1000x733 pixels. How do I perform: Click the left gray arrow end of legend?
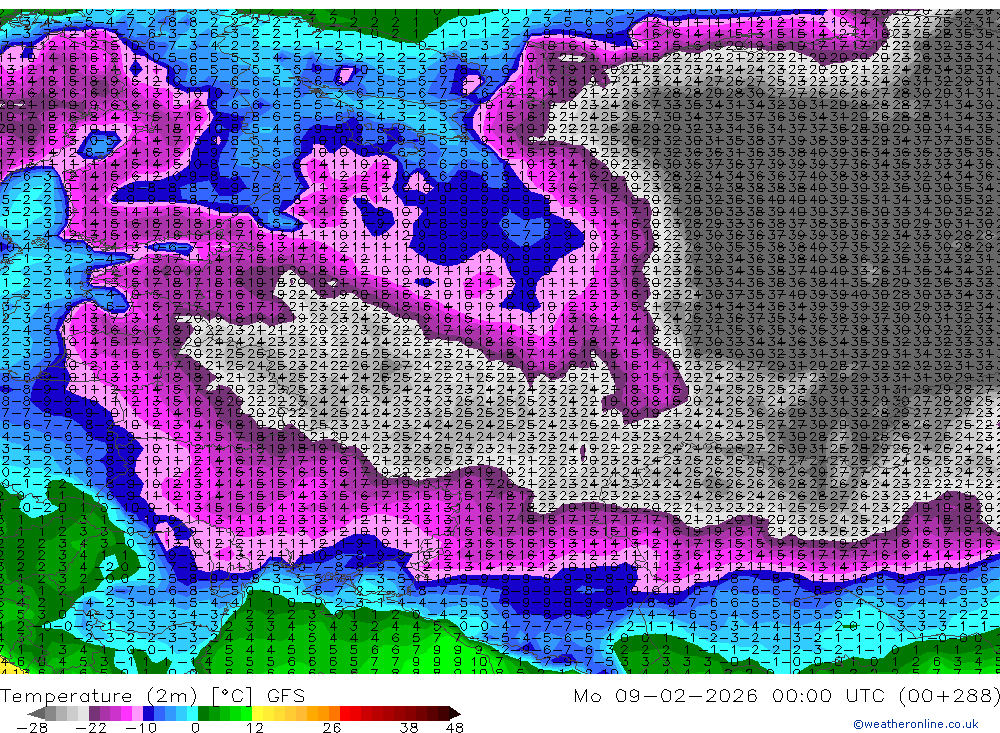point(36,713)
